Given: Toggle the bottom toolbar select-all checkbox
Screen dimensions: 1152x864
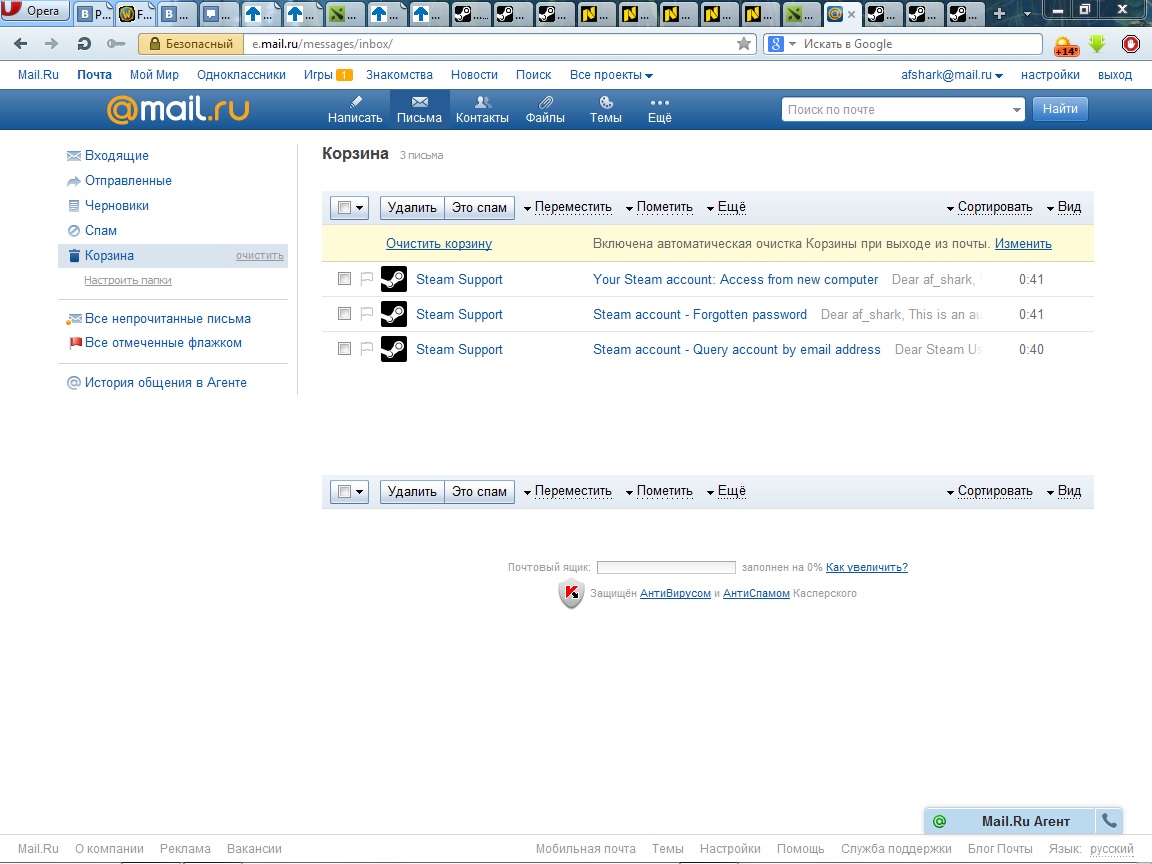Looking at the screenshot, I should tap(344, 492).
